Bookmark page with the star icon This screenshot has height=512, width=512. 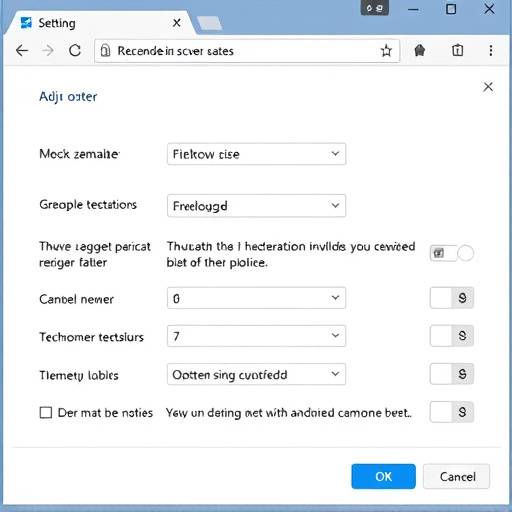point(386,51)
